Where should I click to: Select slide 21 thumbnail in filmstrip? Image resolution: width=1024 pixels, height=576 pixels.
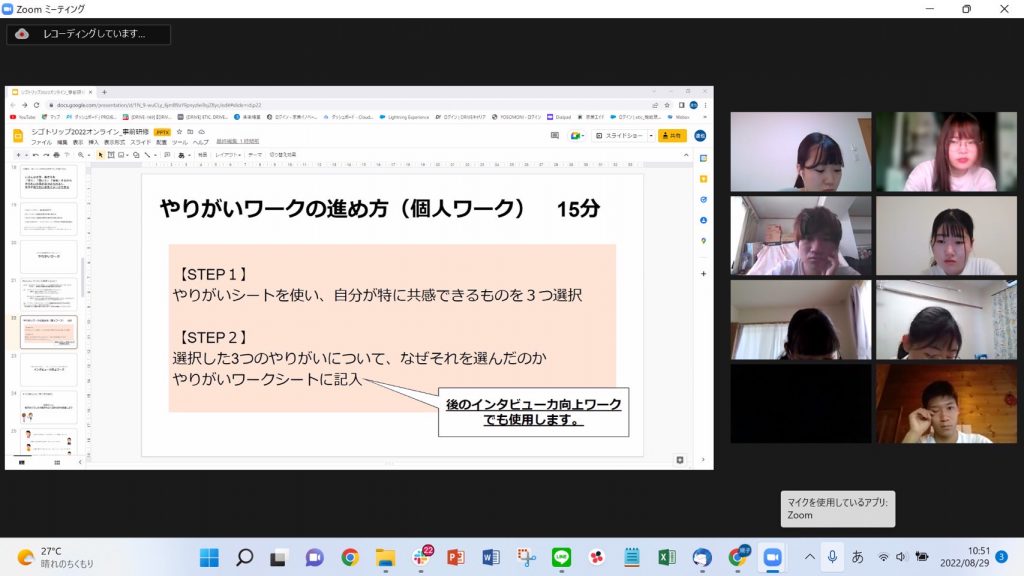pos(48,294)
